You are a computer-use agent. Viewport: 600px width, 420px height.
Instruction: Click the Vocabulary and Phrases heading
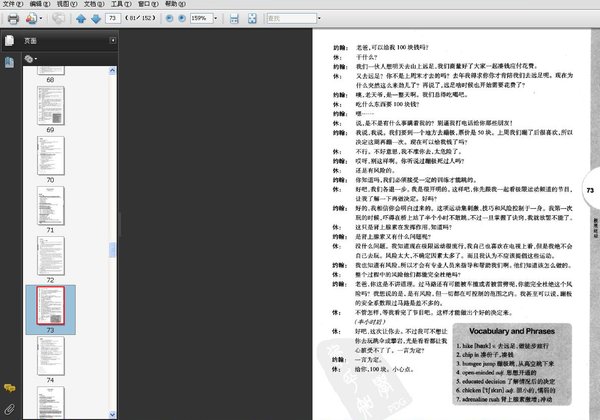(x=512, y=331)
